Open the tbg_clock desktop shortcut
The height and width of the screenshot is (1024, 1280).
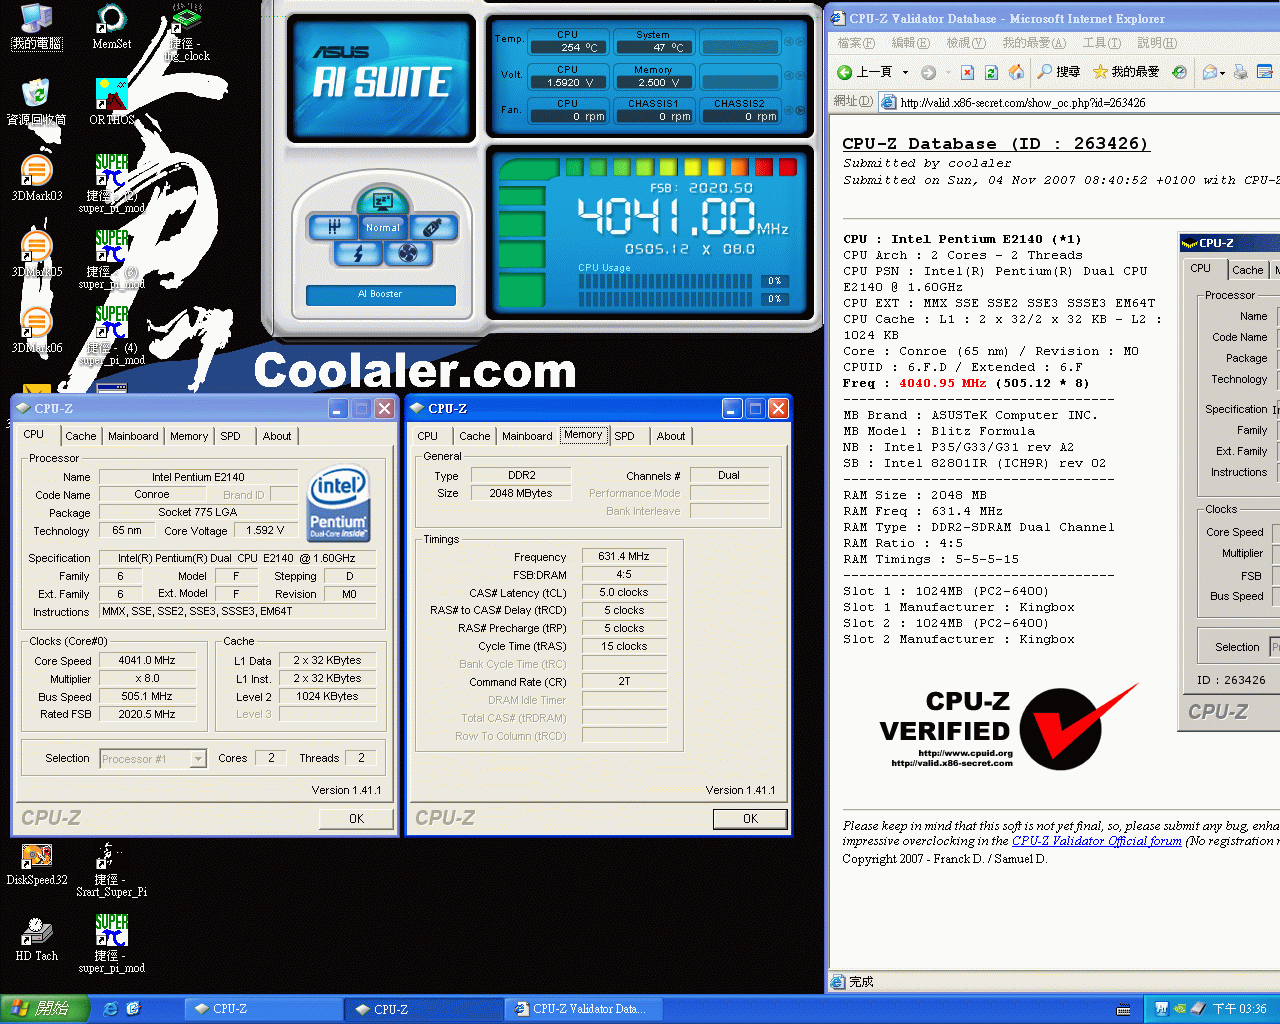[x=187, y=32]
